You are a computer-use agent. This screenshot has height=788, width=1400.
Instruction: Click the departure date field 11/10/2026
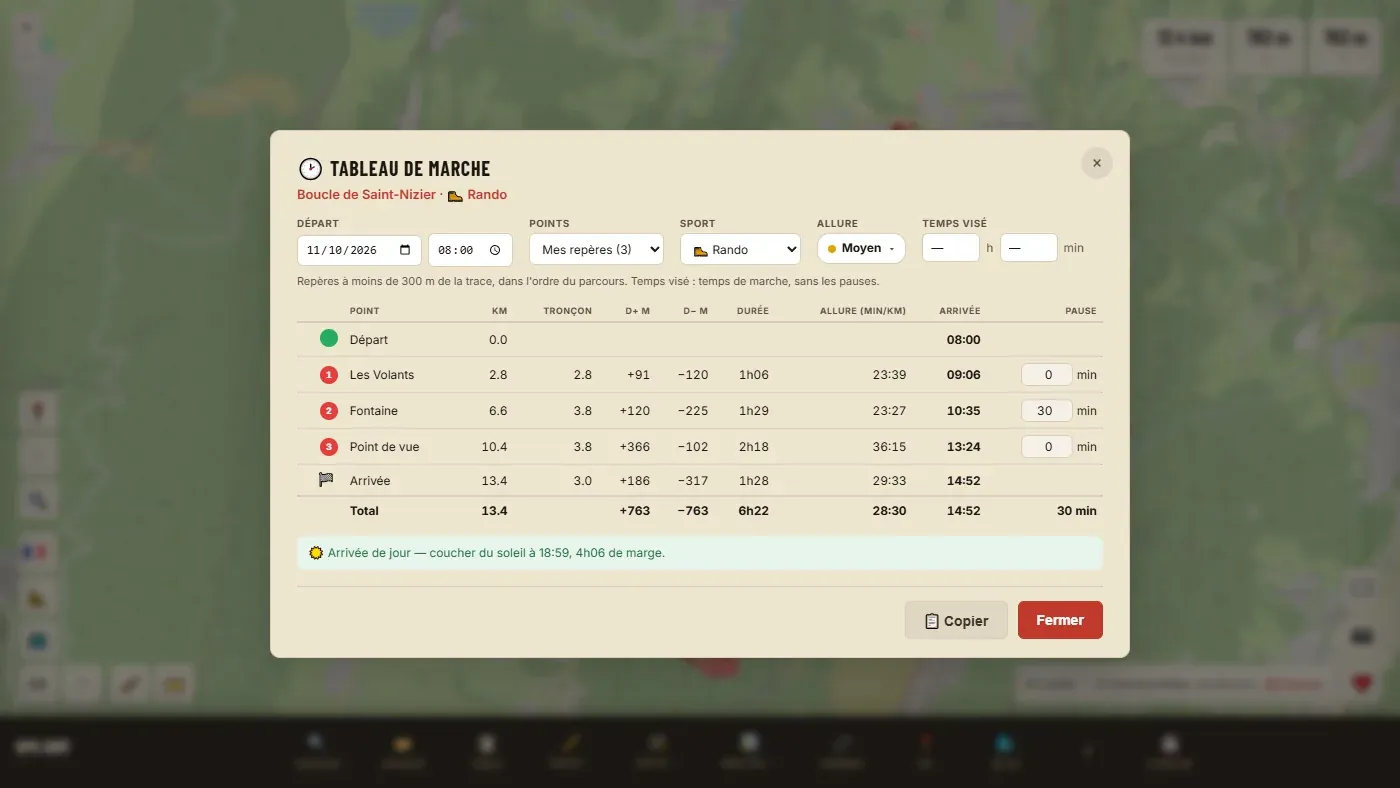click(x=359, y=250)
